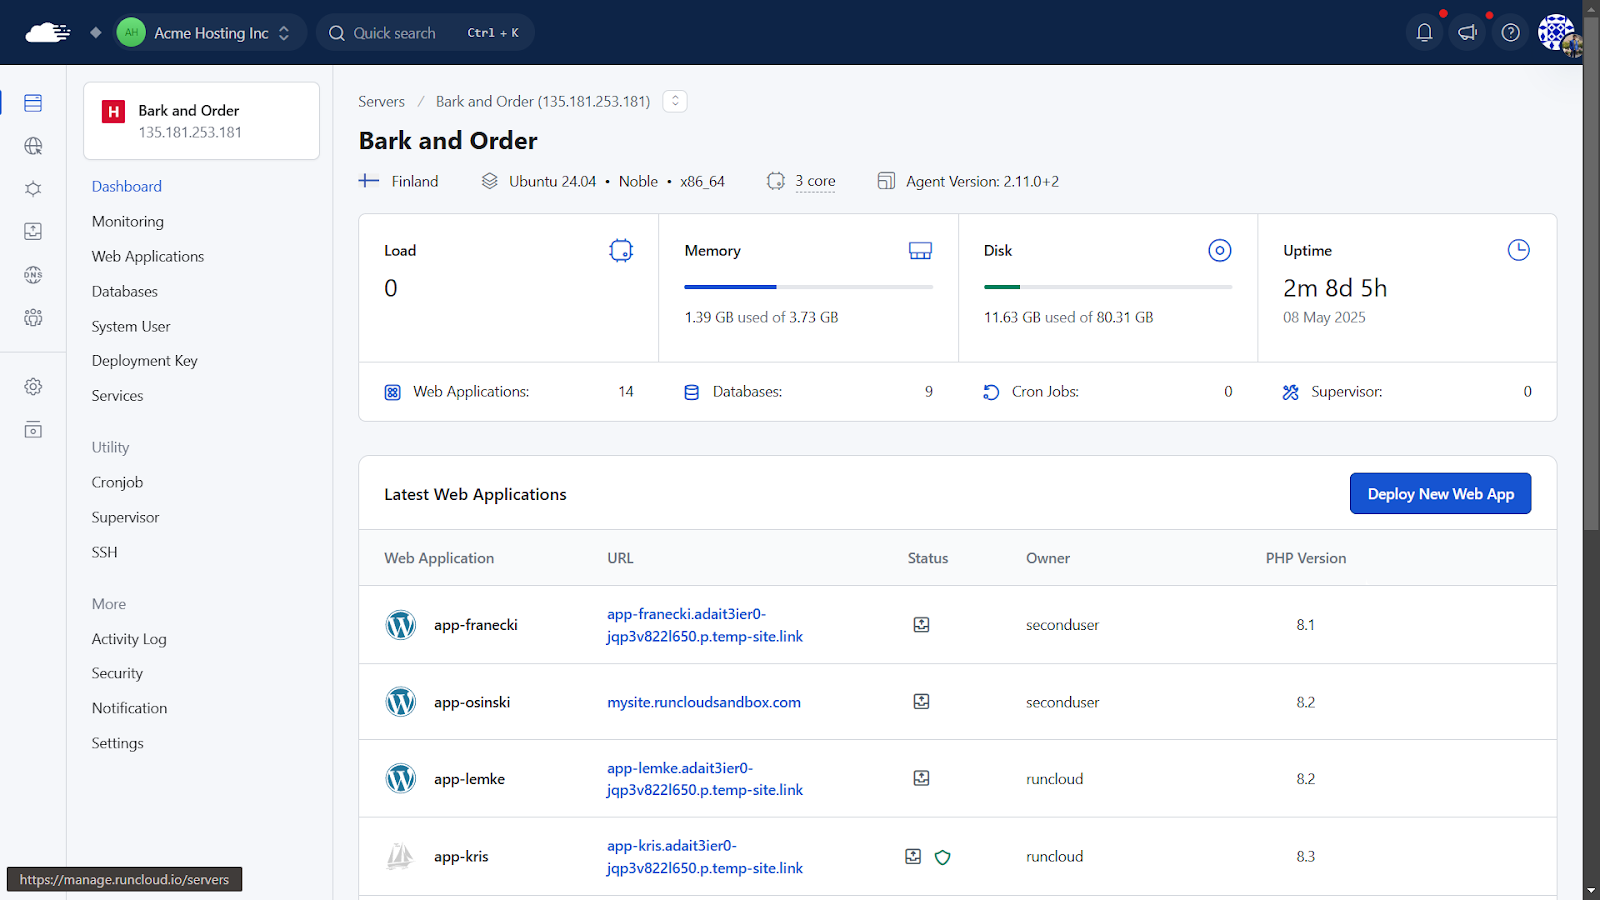Viewport: 1600px width, 900px height.
Task: Click the servers icon in left rail
Action: pos(33,103)
